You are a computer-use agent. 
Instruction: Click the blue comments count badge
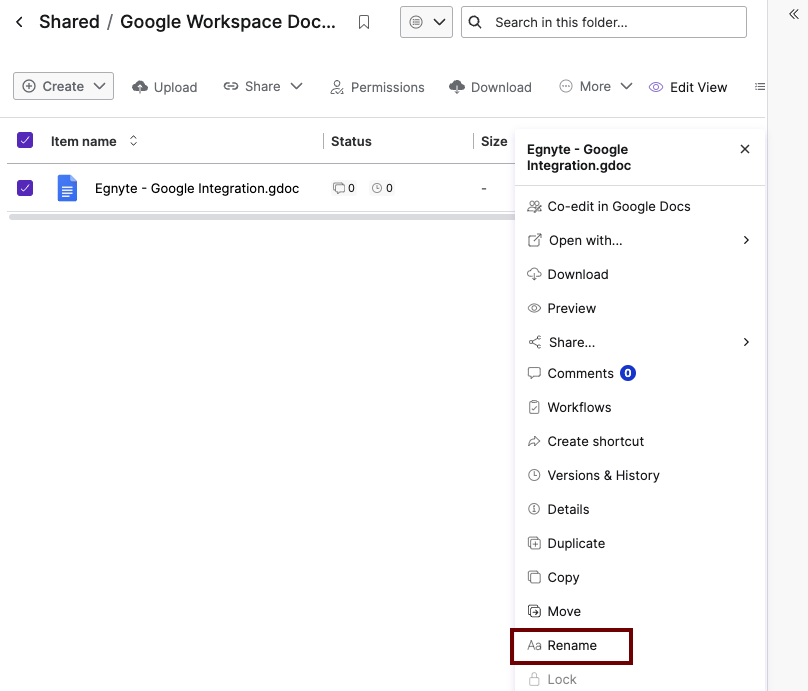point(628,373)
